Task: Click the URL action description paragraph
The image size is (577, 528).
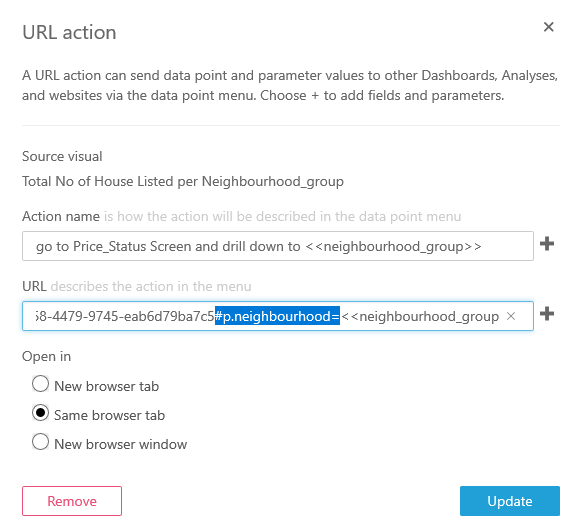Action: pos(290,85)
